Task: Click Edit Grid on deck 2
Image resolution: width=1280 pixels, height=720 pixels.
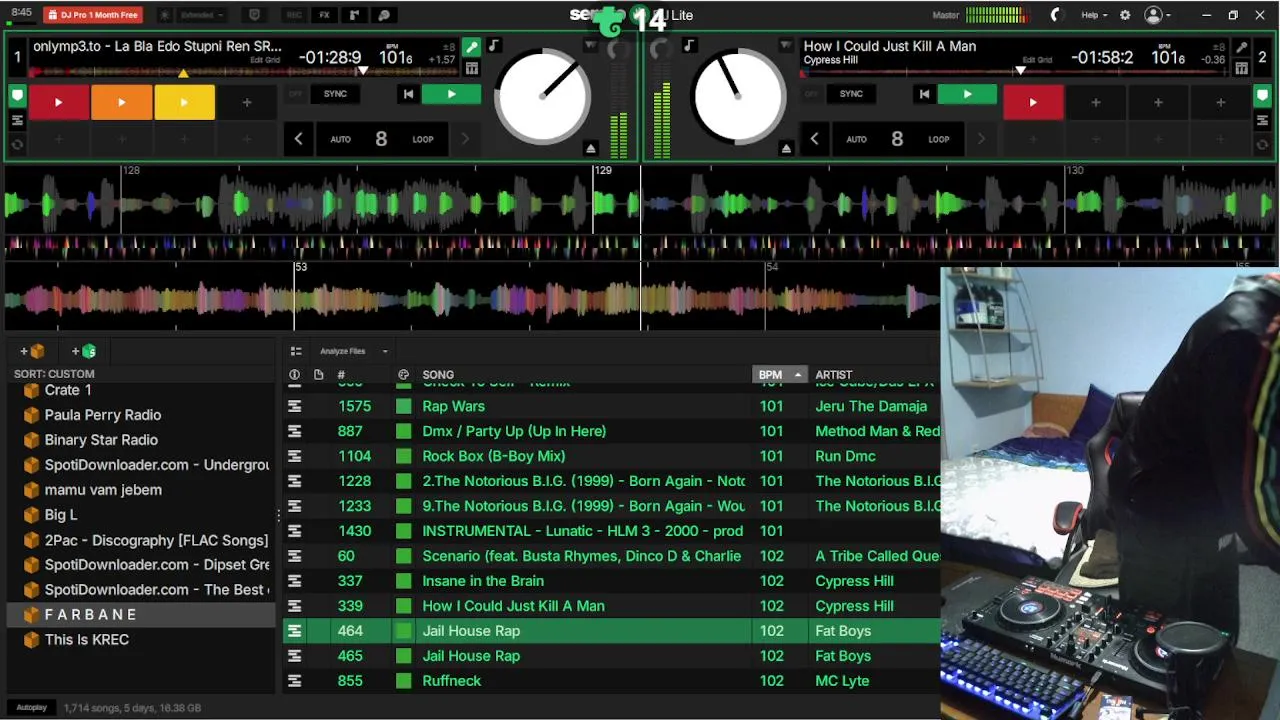Action: pyautogui.click(x=1037, y=60)
